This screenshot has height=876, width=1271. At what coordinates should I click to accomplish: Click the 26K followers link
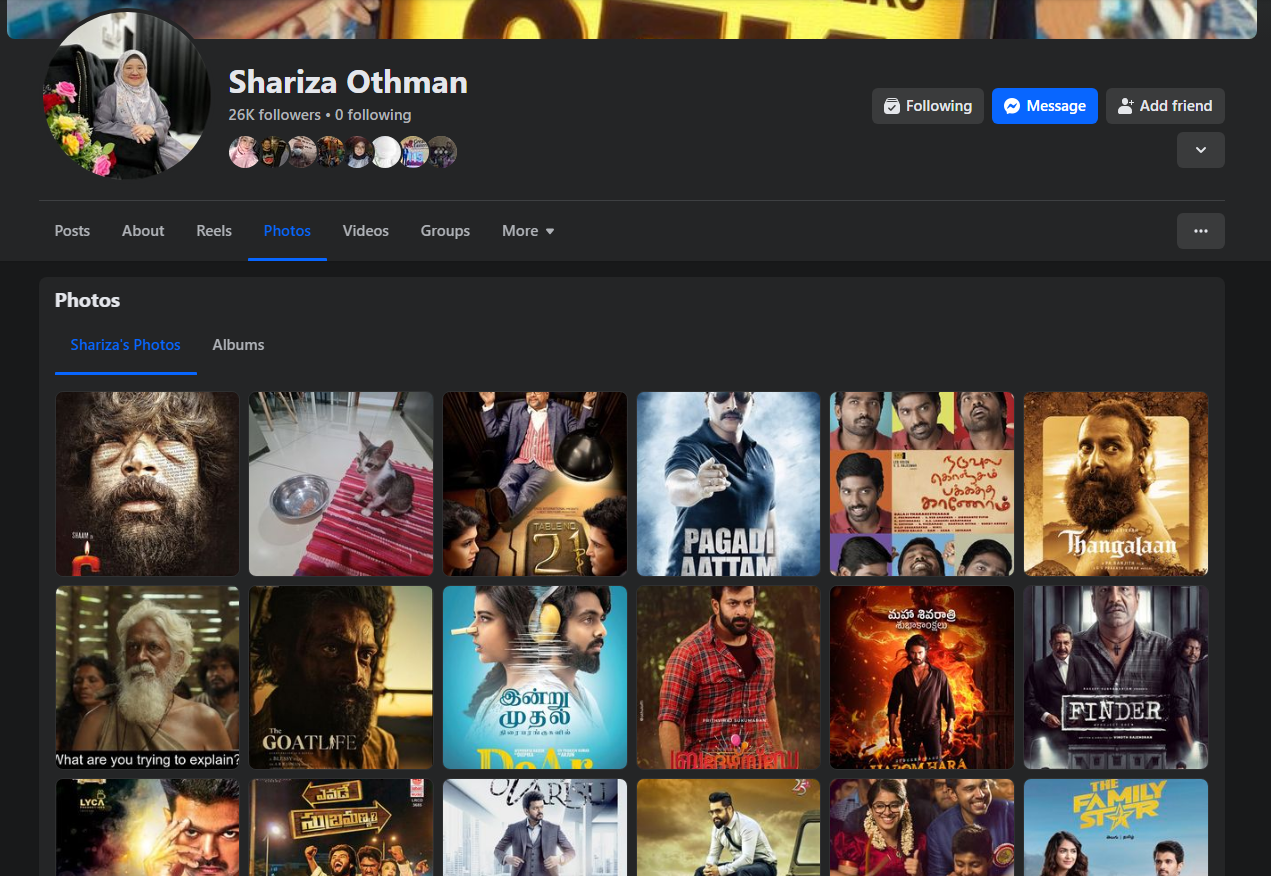[275, 115]
